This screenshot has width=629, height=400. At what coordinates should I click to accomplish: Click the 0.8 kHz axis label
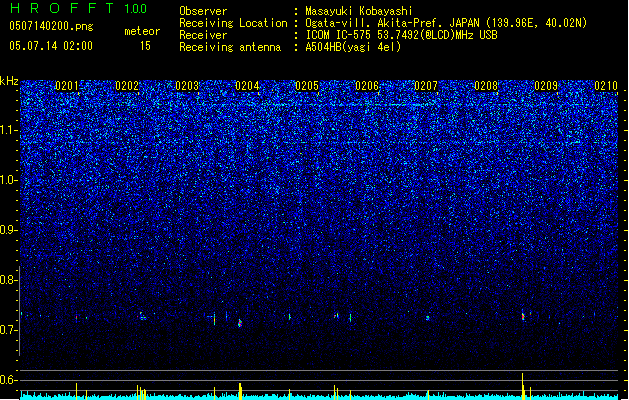point(9,280)
